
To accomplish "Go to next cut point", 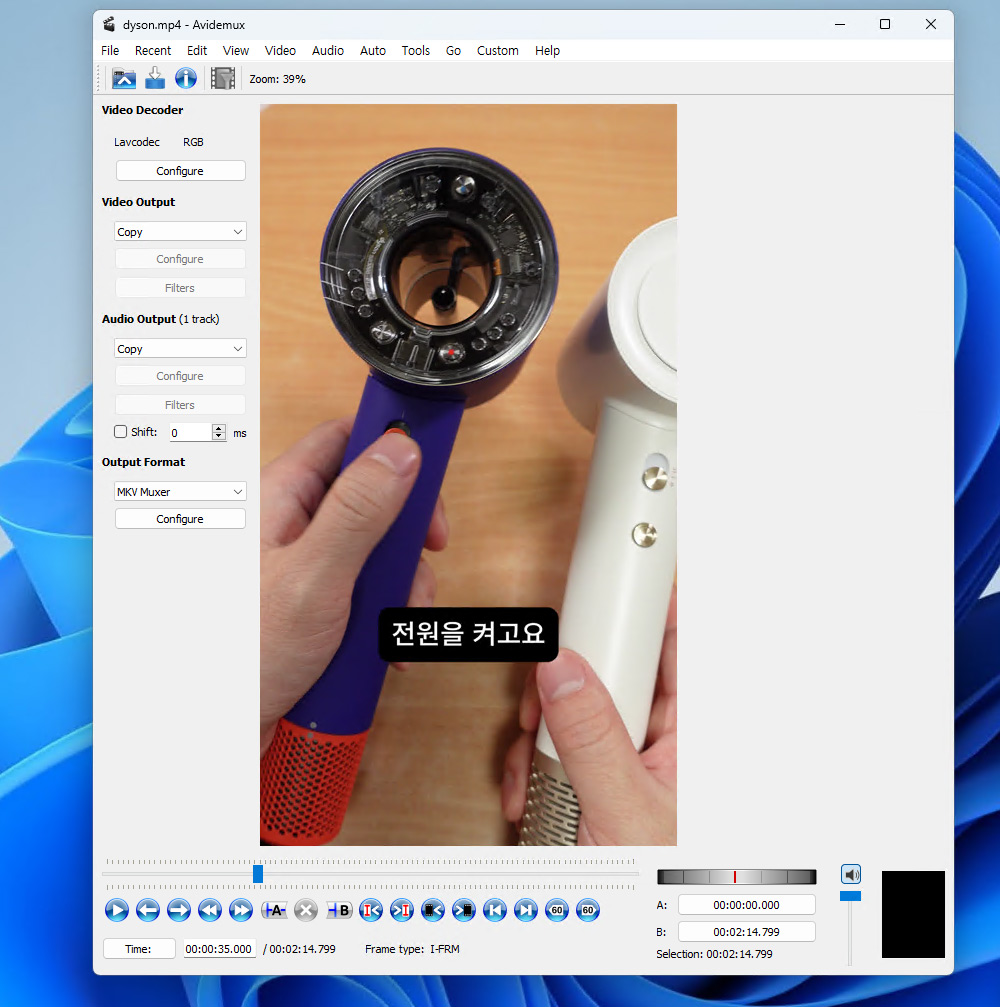I will pyautogui.click(x=402, y=910).
